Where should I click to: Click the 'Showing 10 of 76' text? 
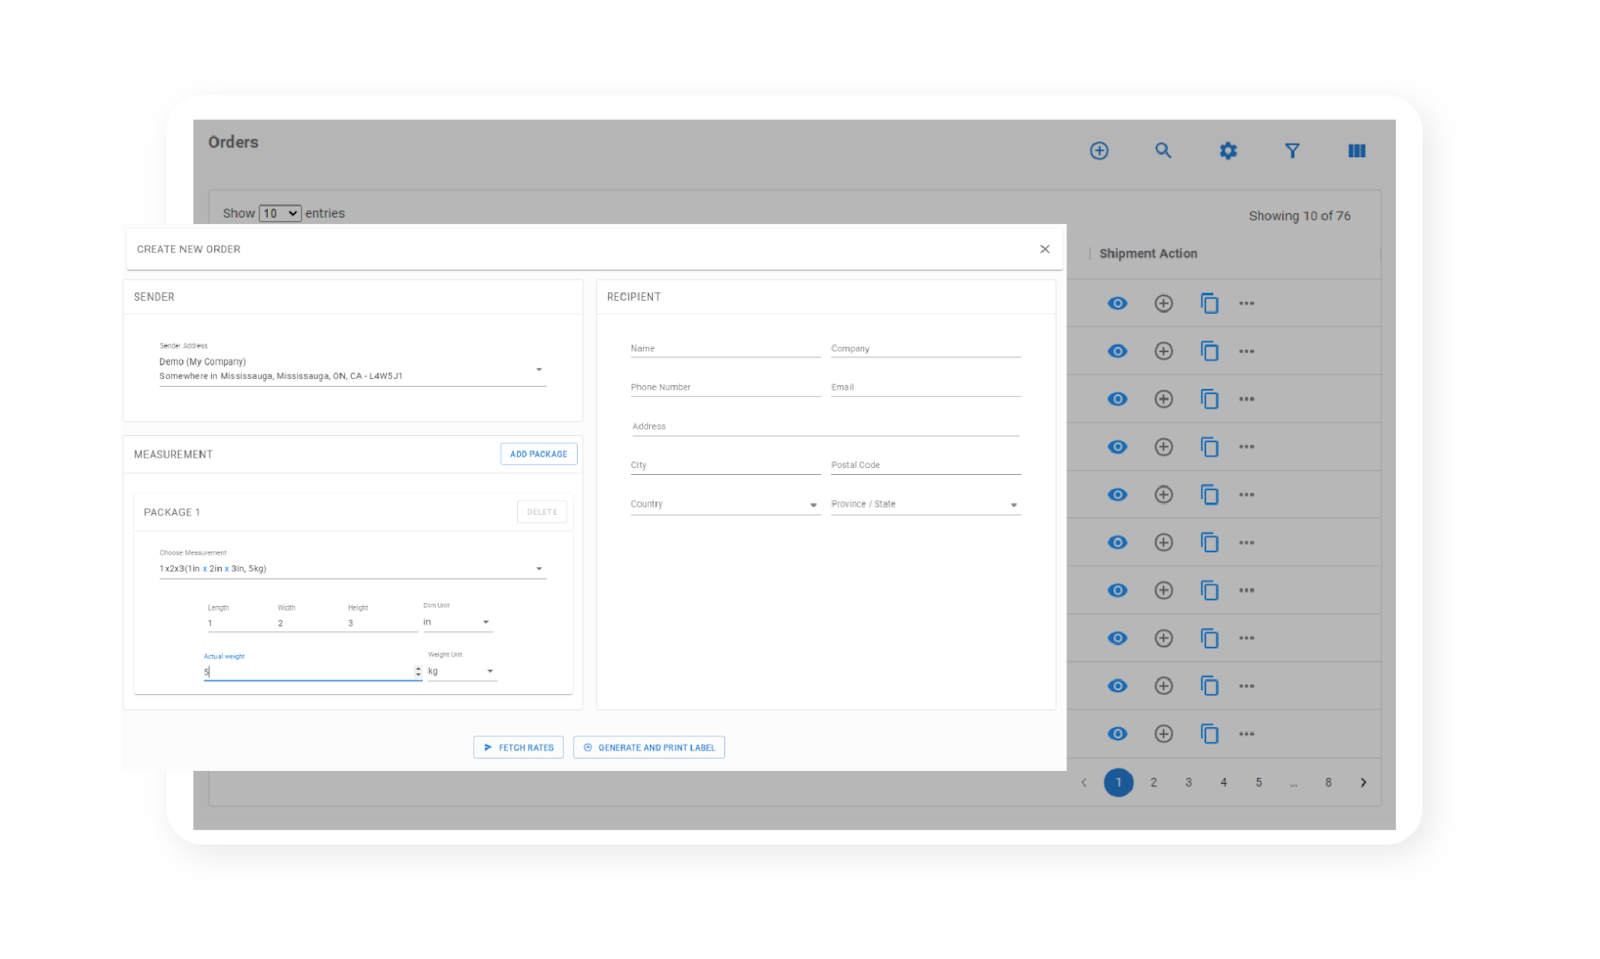(1299, 216)
